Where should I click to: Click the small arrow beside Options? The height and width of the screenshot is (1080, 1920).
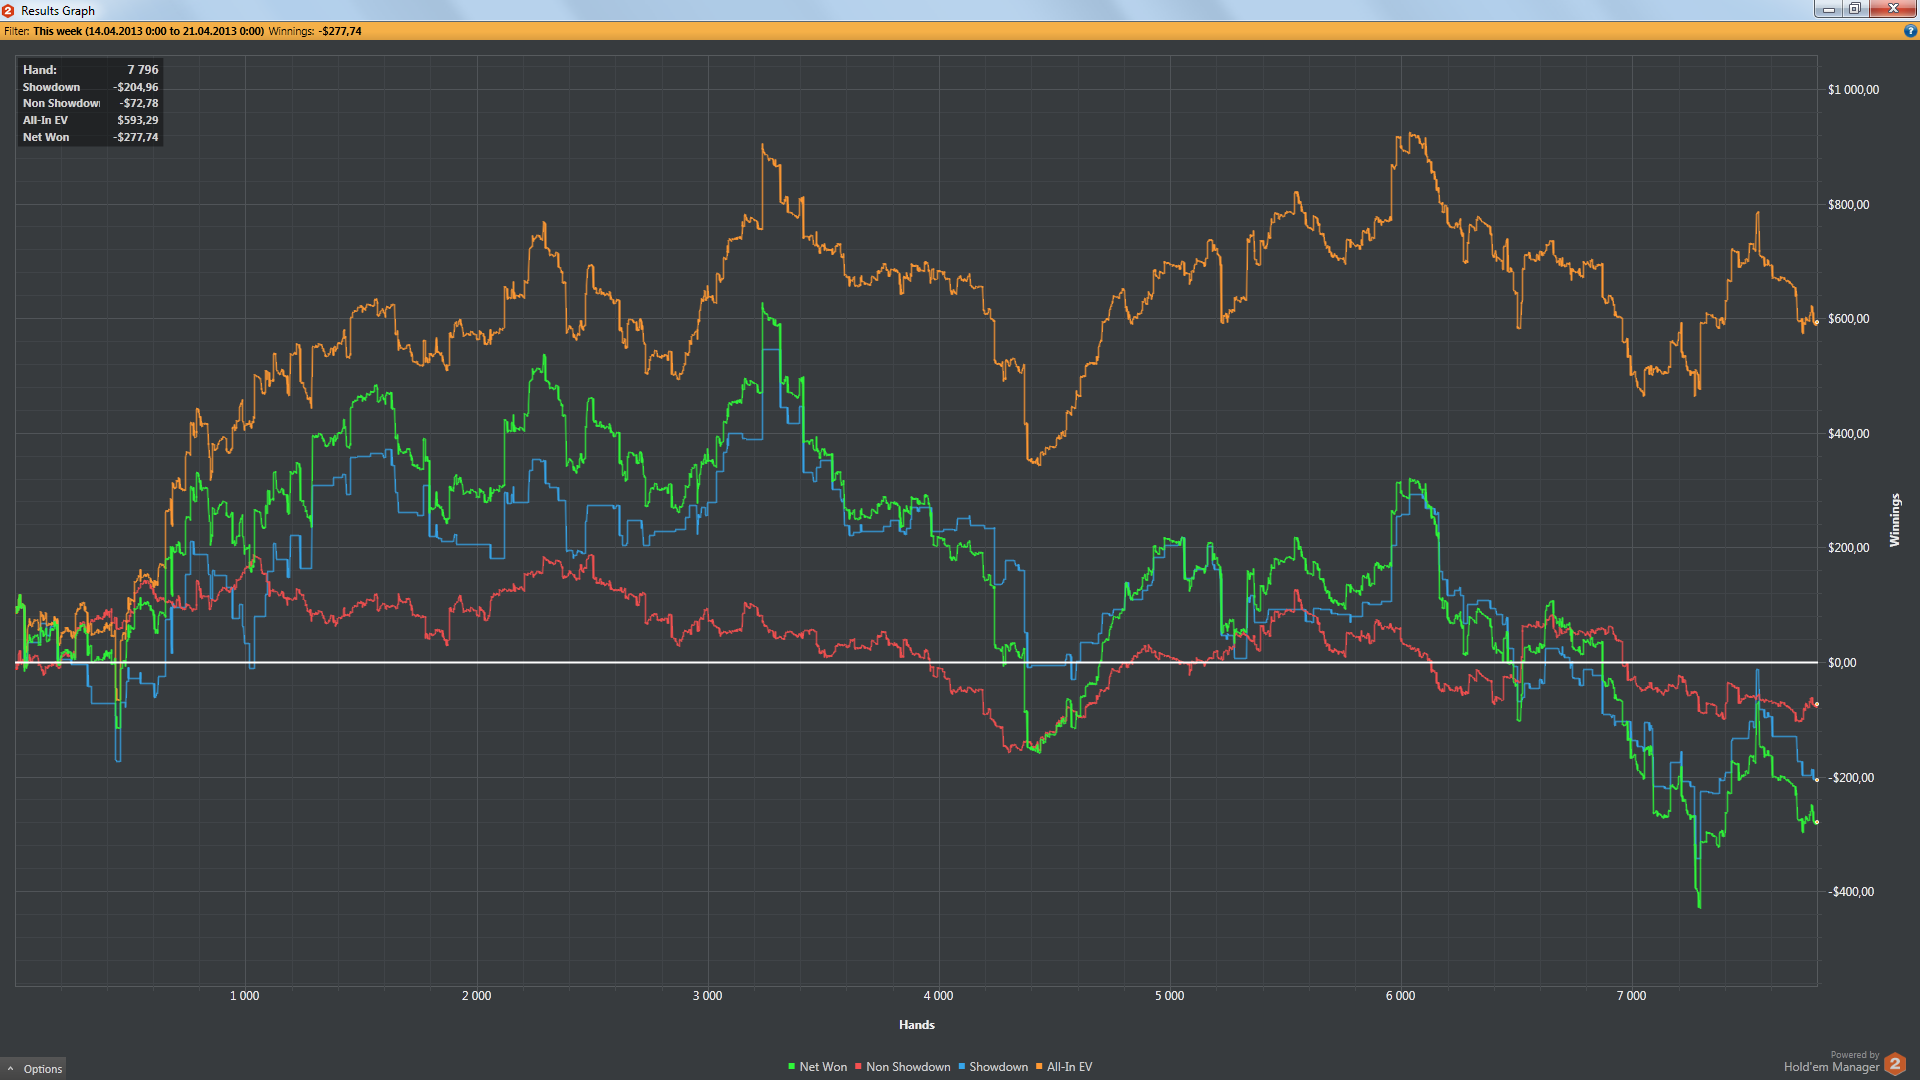point(11,1069)
